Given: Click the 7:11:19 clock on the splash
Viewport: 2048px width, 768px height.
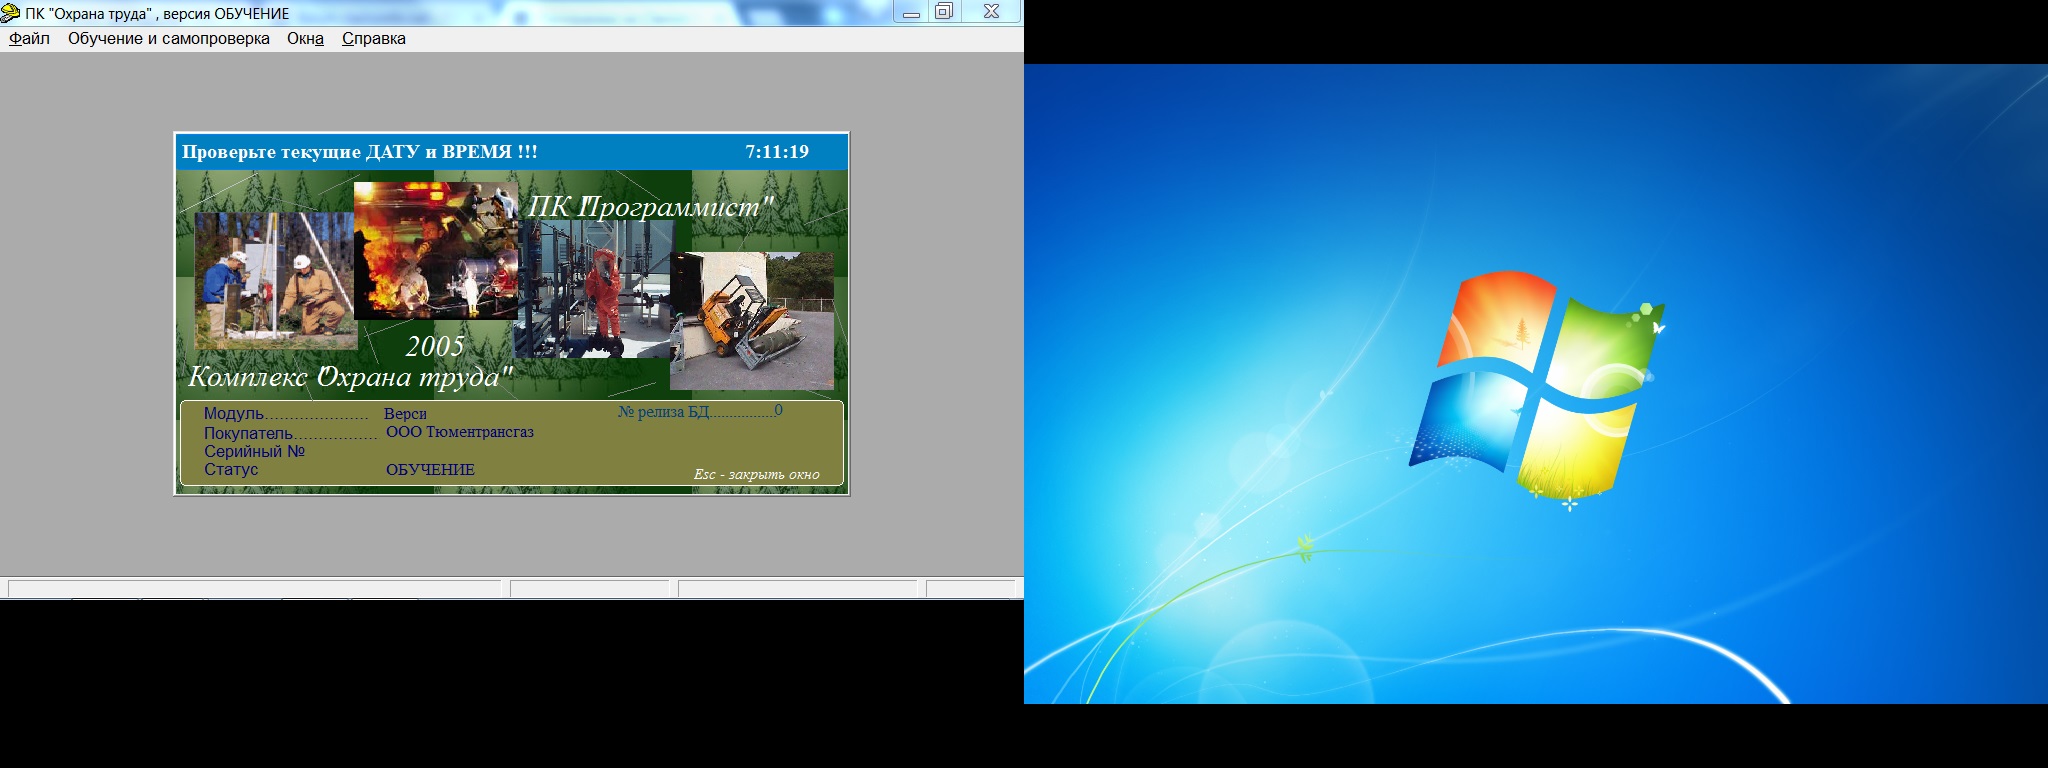Looking at the screenshot, I should coord(777,152).
